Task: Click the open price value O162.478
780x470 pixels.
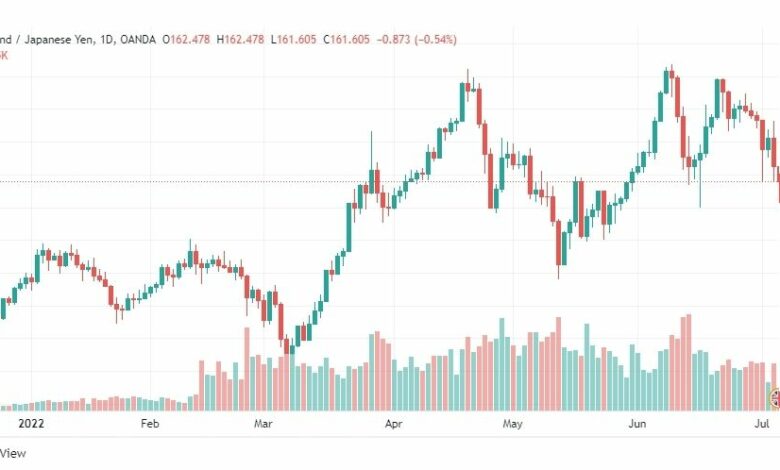Action: (x=187, y=39)
